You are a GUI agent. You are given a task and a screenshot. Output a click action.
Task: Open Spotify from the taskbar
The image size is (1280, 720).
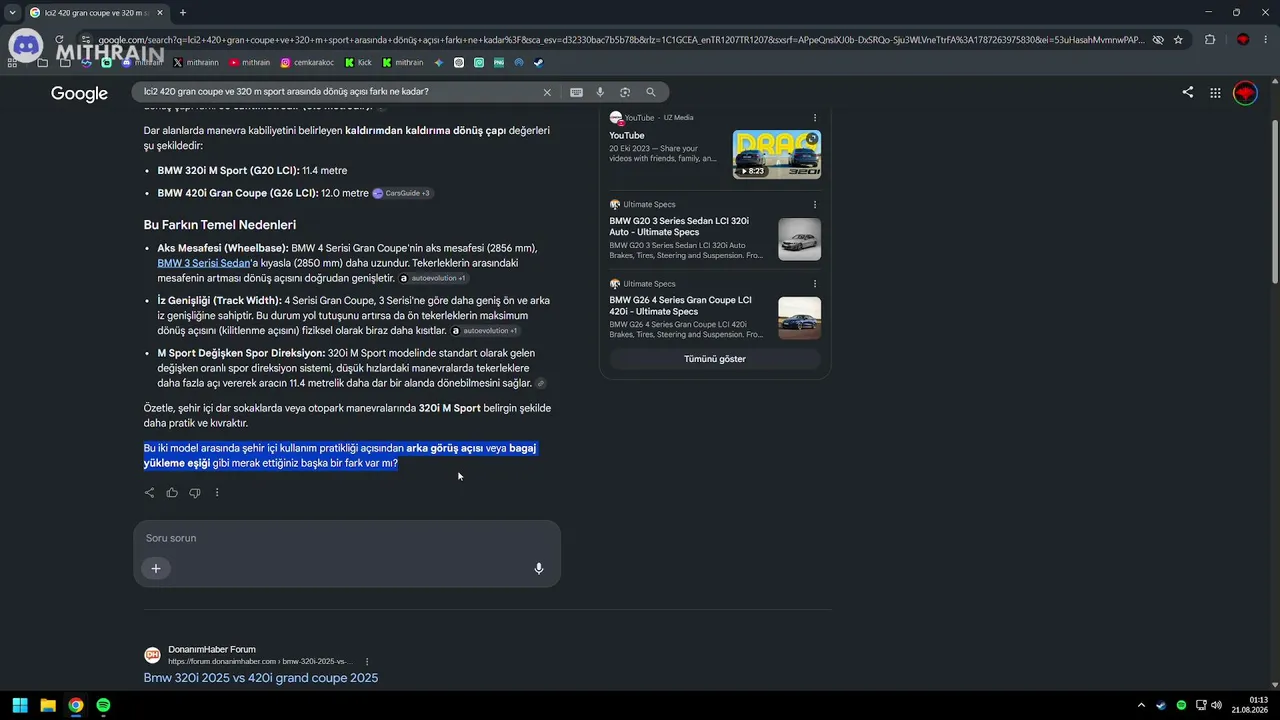click(103, 705)
